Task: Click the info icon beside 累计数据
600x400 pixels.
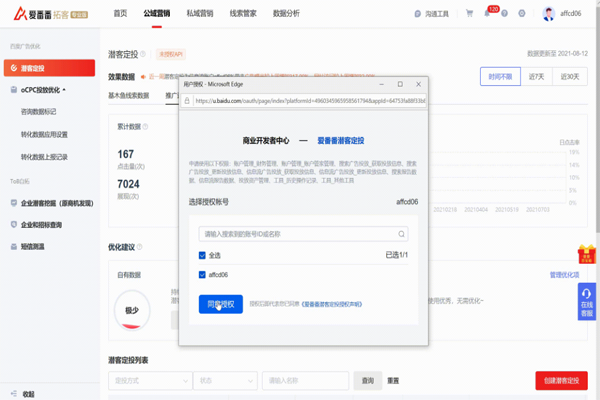Action: coord(145,127)
